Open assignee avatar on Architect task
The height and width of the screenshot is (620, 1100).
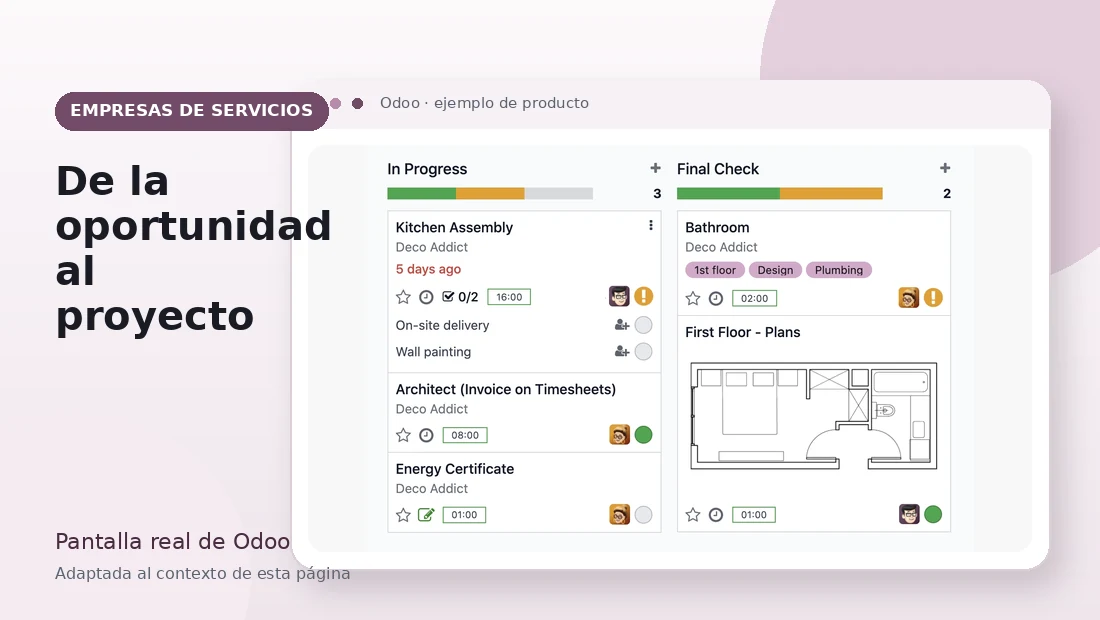619,435
